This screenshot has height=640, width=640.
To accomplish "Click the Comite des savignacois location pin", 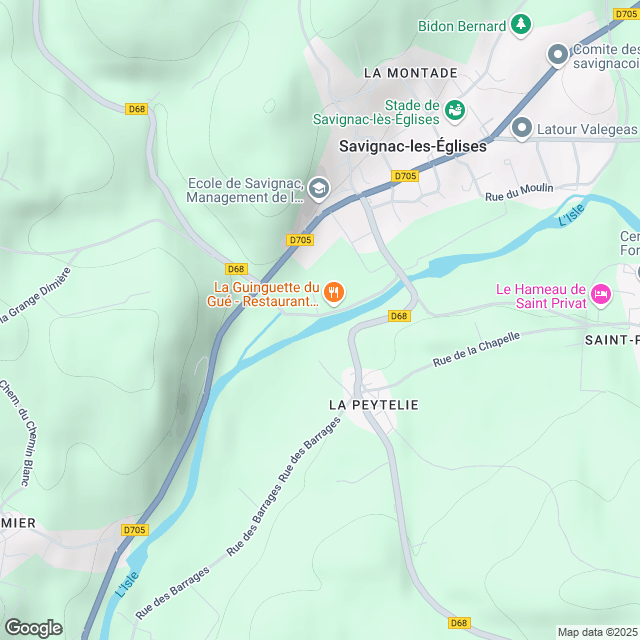I will coord(558,55).
